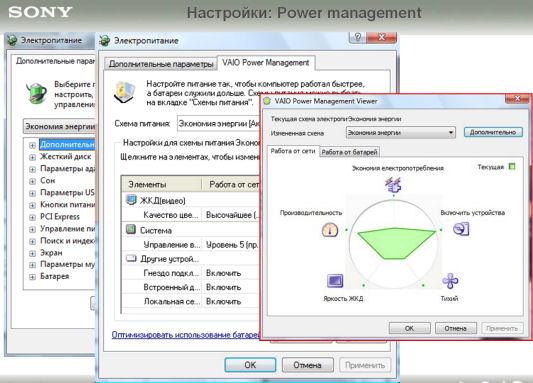Expand the PCI Express tree node
Screen dimensions: 533x383
32,217
